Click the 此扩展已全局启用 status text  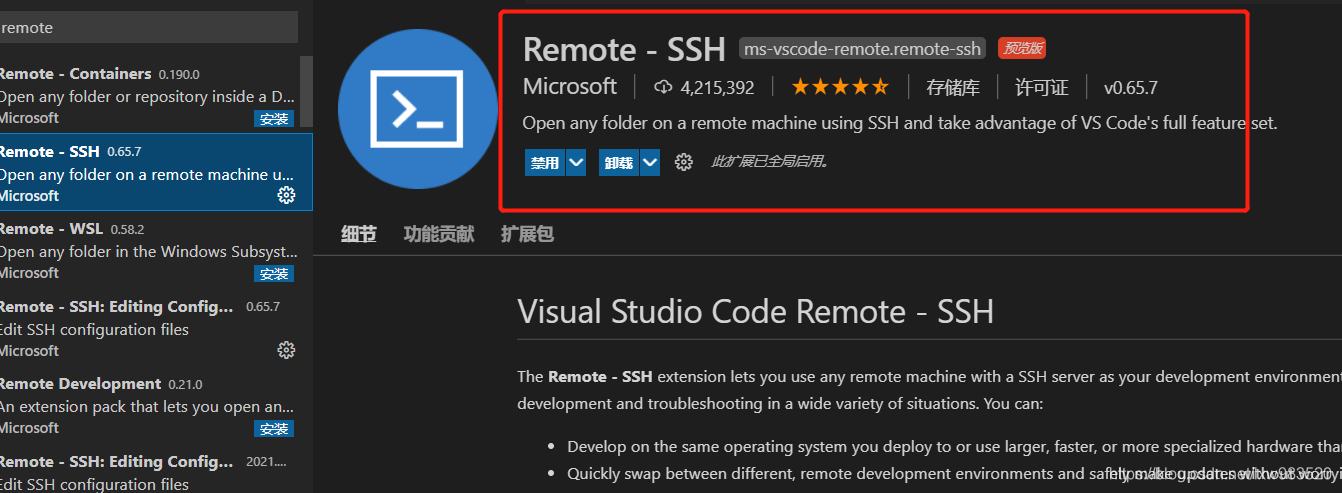pos(769,162)
